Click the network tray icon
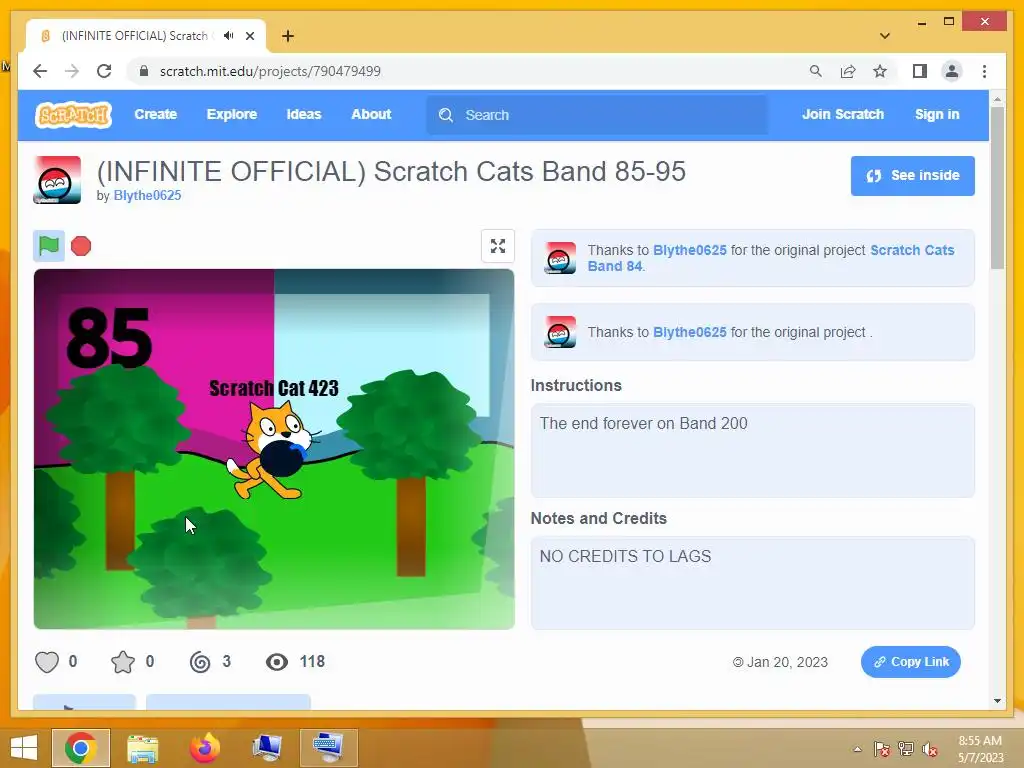1024x768 pixels. point(906,749)
